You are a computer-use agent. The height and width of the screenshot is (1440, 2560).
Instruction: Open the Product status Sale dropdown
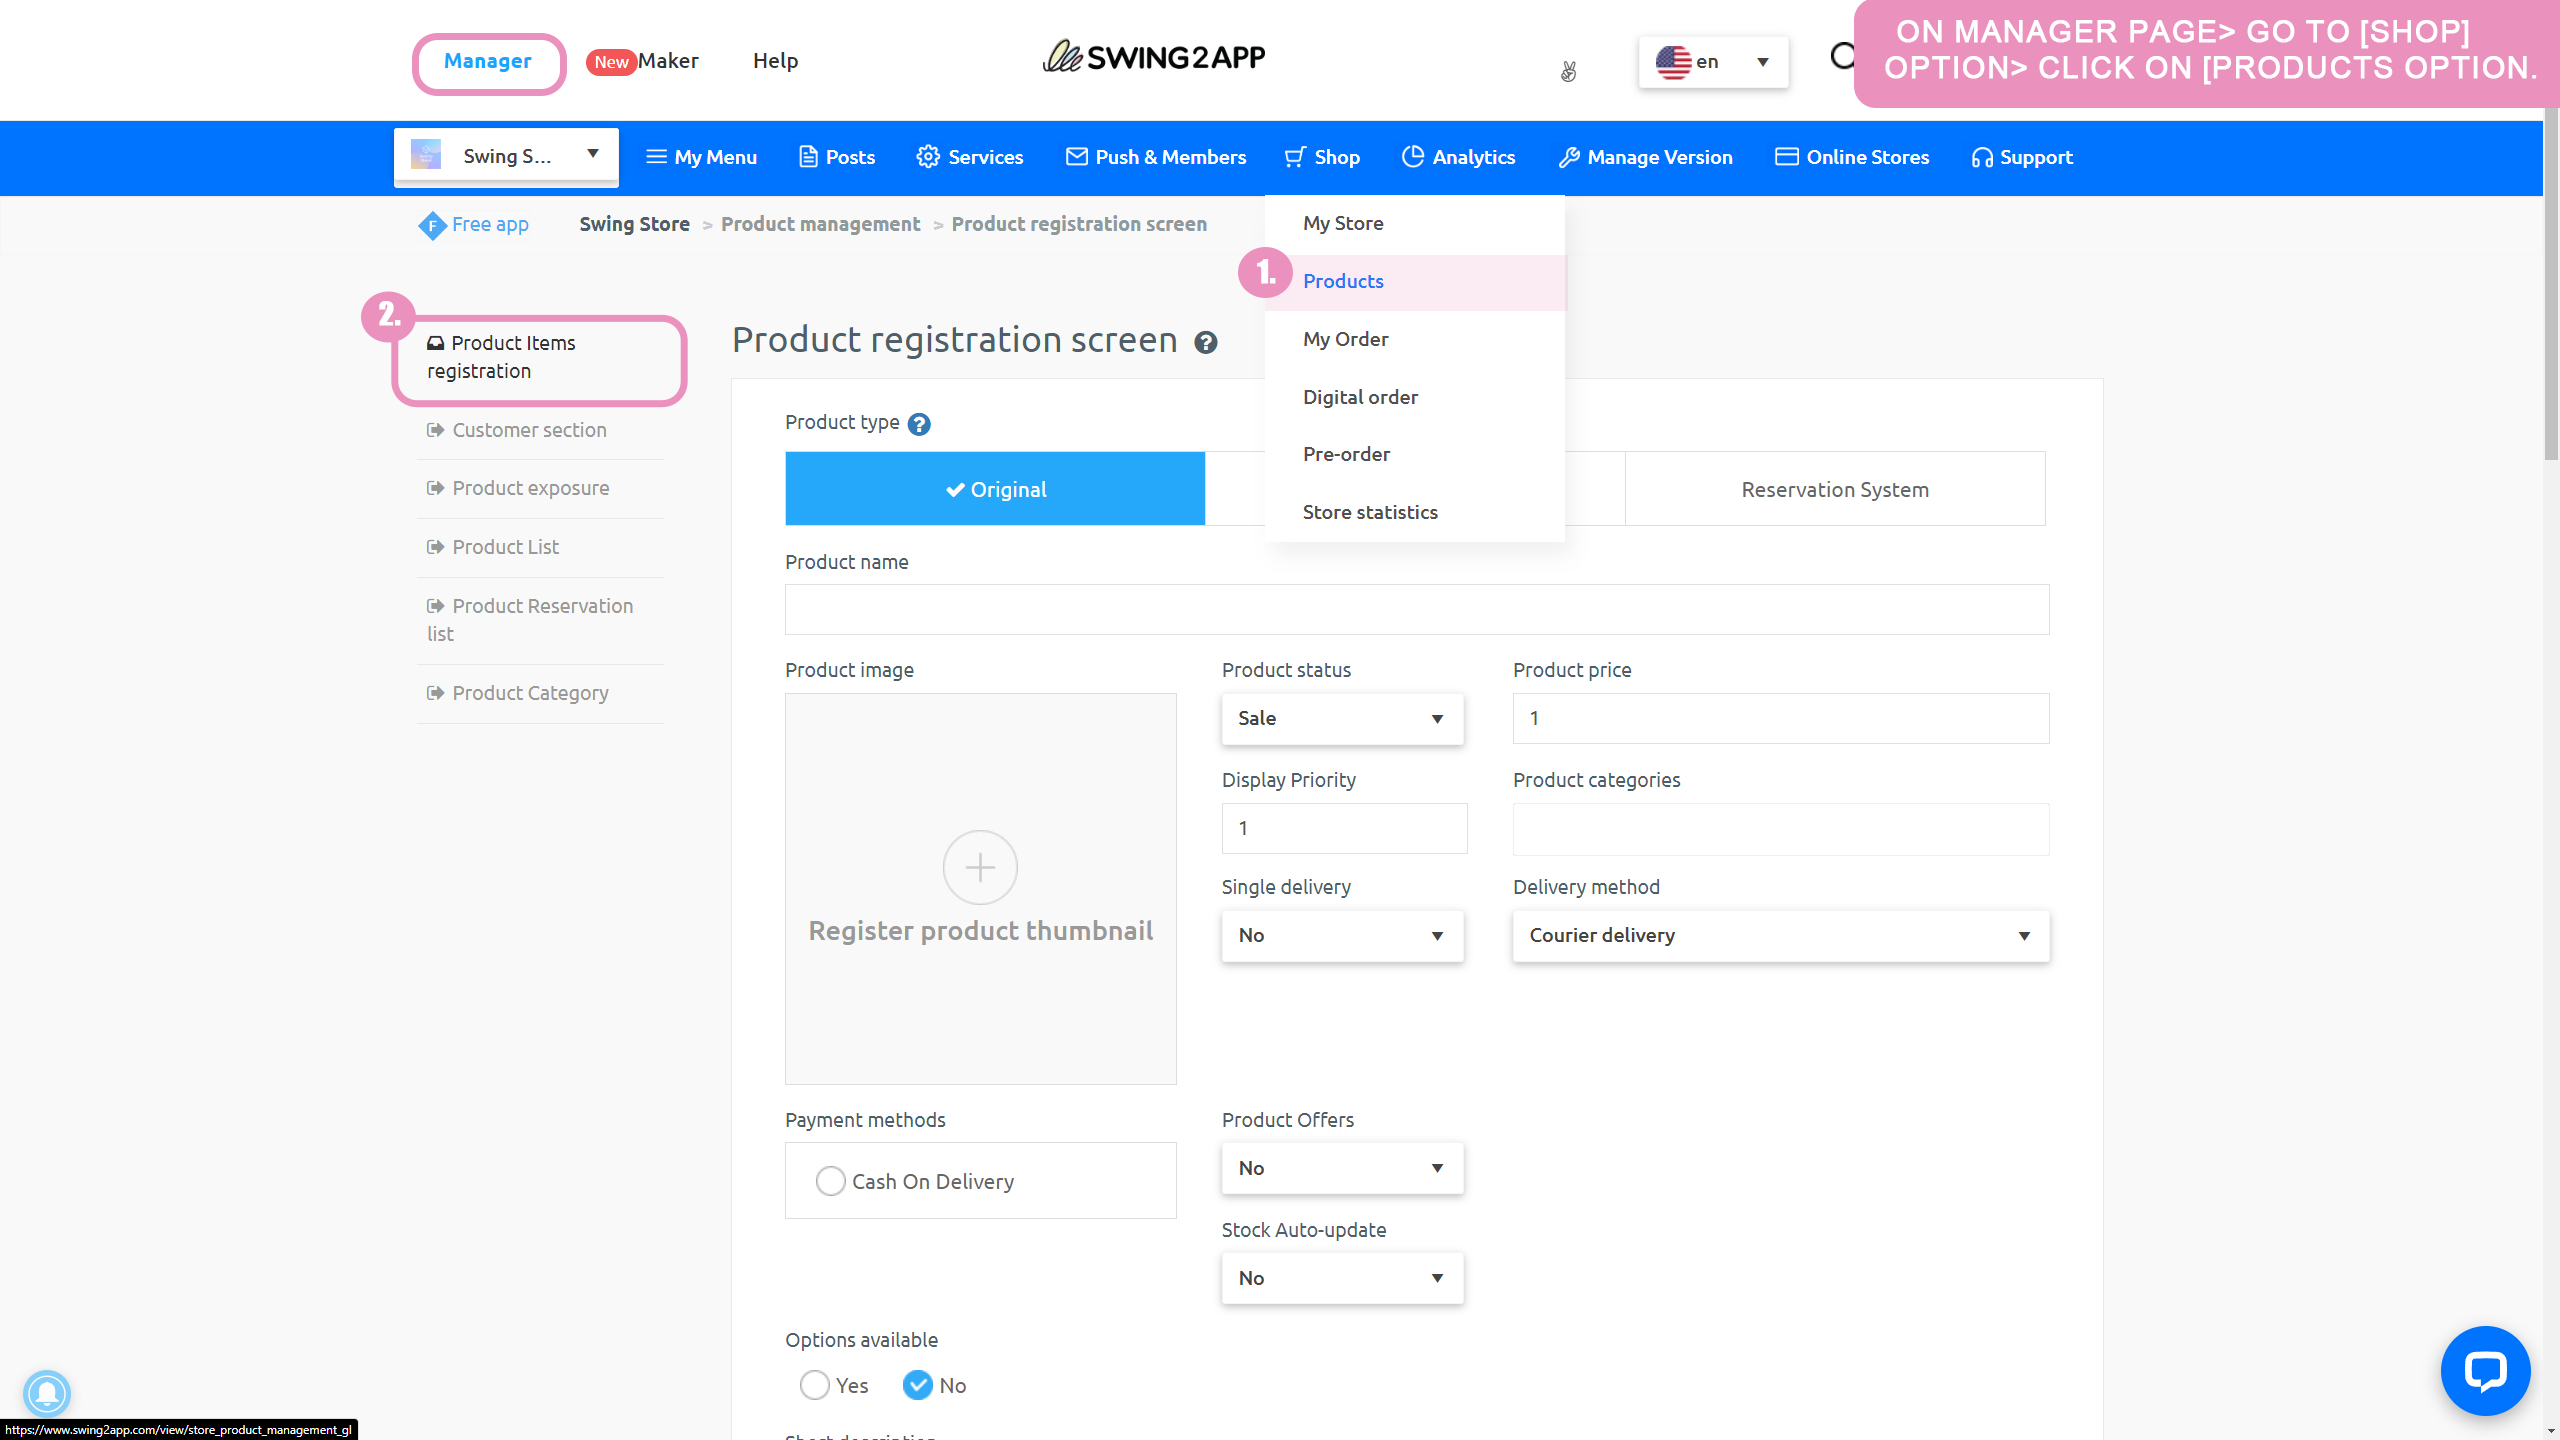(x=1342, y=719)
